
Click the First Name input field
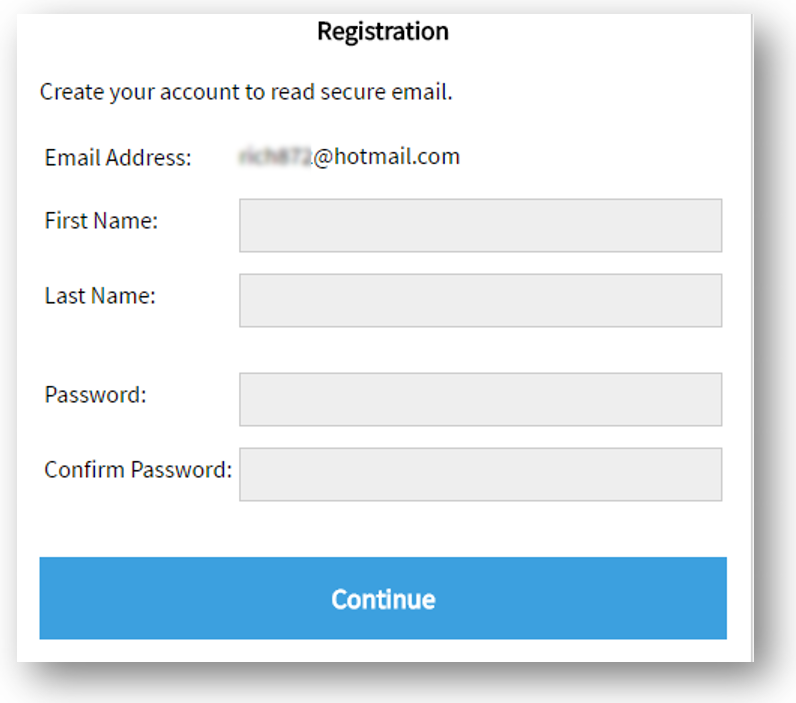tap(480, 225)
